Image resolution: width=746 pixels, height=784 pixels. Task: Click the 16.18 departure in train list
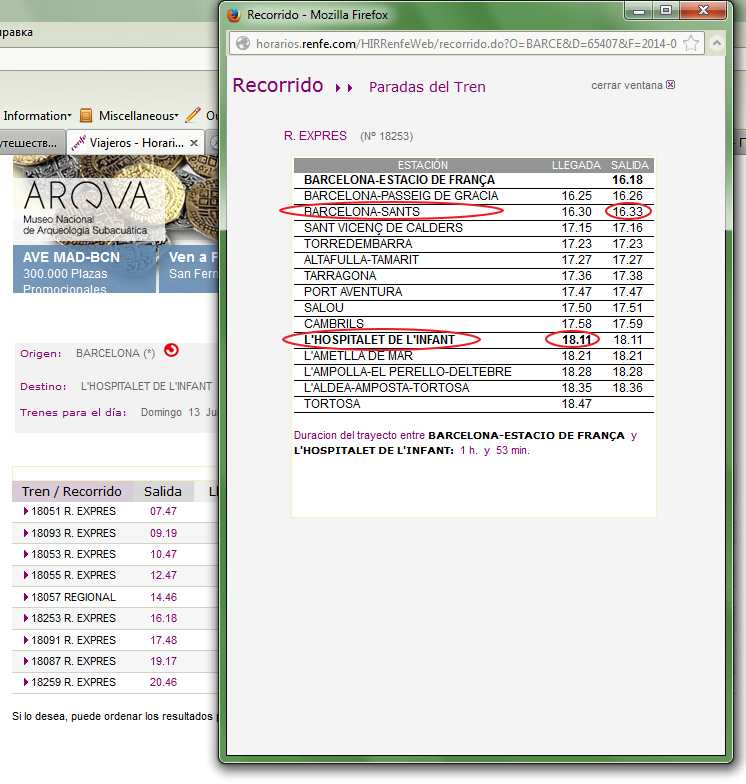coord(164,618)
